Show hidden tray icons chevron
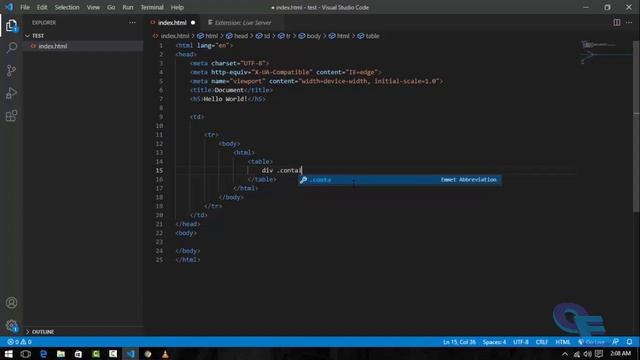 click(565, 354)
